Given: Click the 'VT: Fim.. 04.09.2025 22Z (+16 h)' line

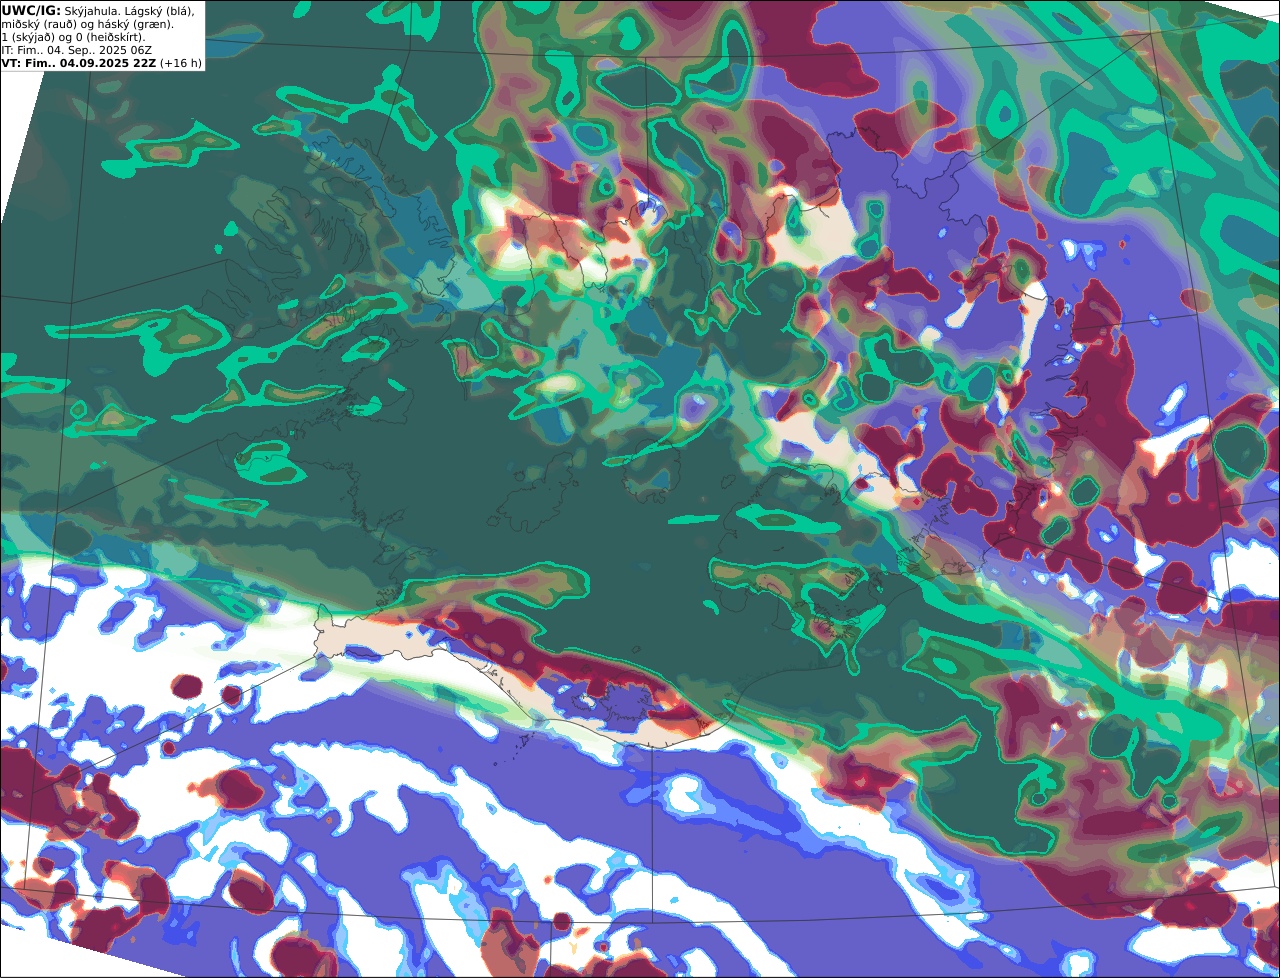Looking at the screenshot, I should tap(102, 62).
